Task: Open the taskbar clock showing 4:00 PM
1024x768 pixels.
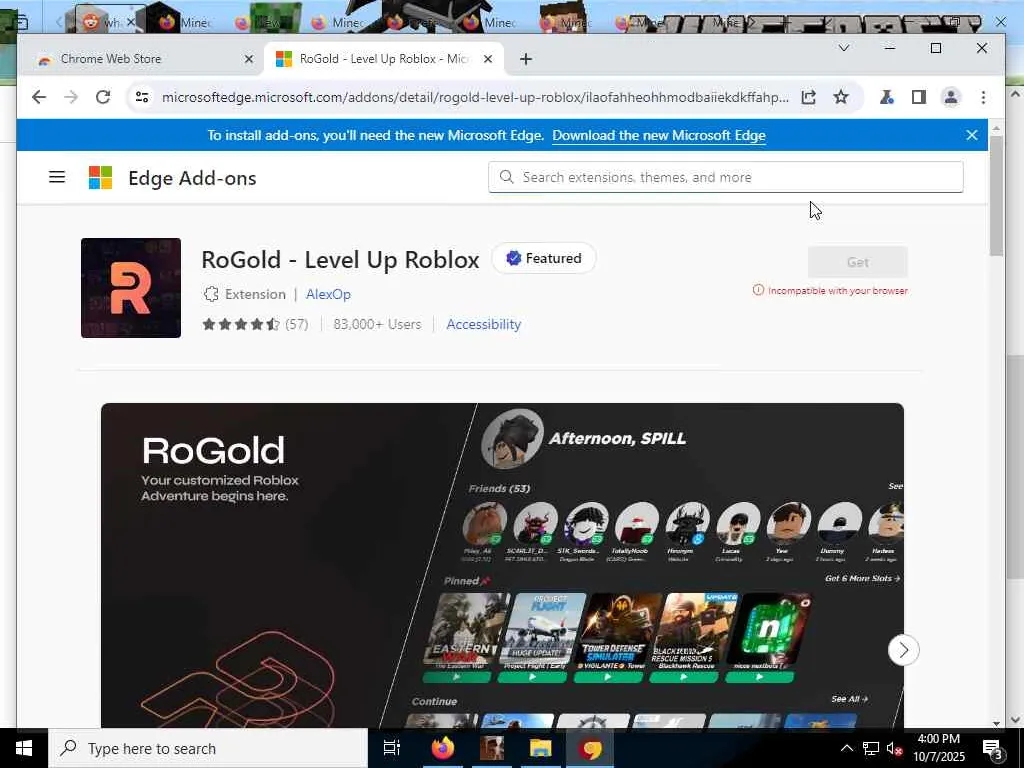Action: tap(938, 748)
